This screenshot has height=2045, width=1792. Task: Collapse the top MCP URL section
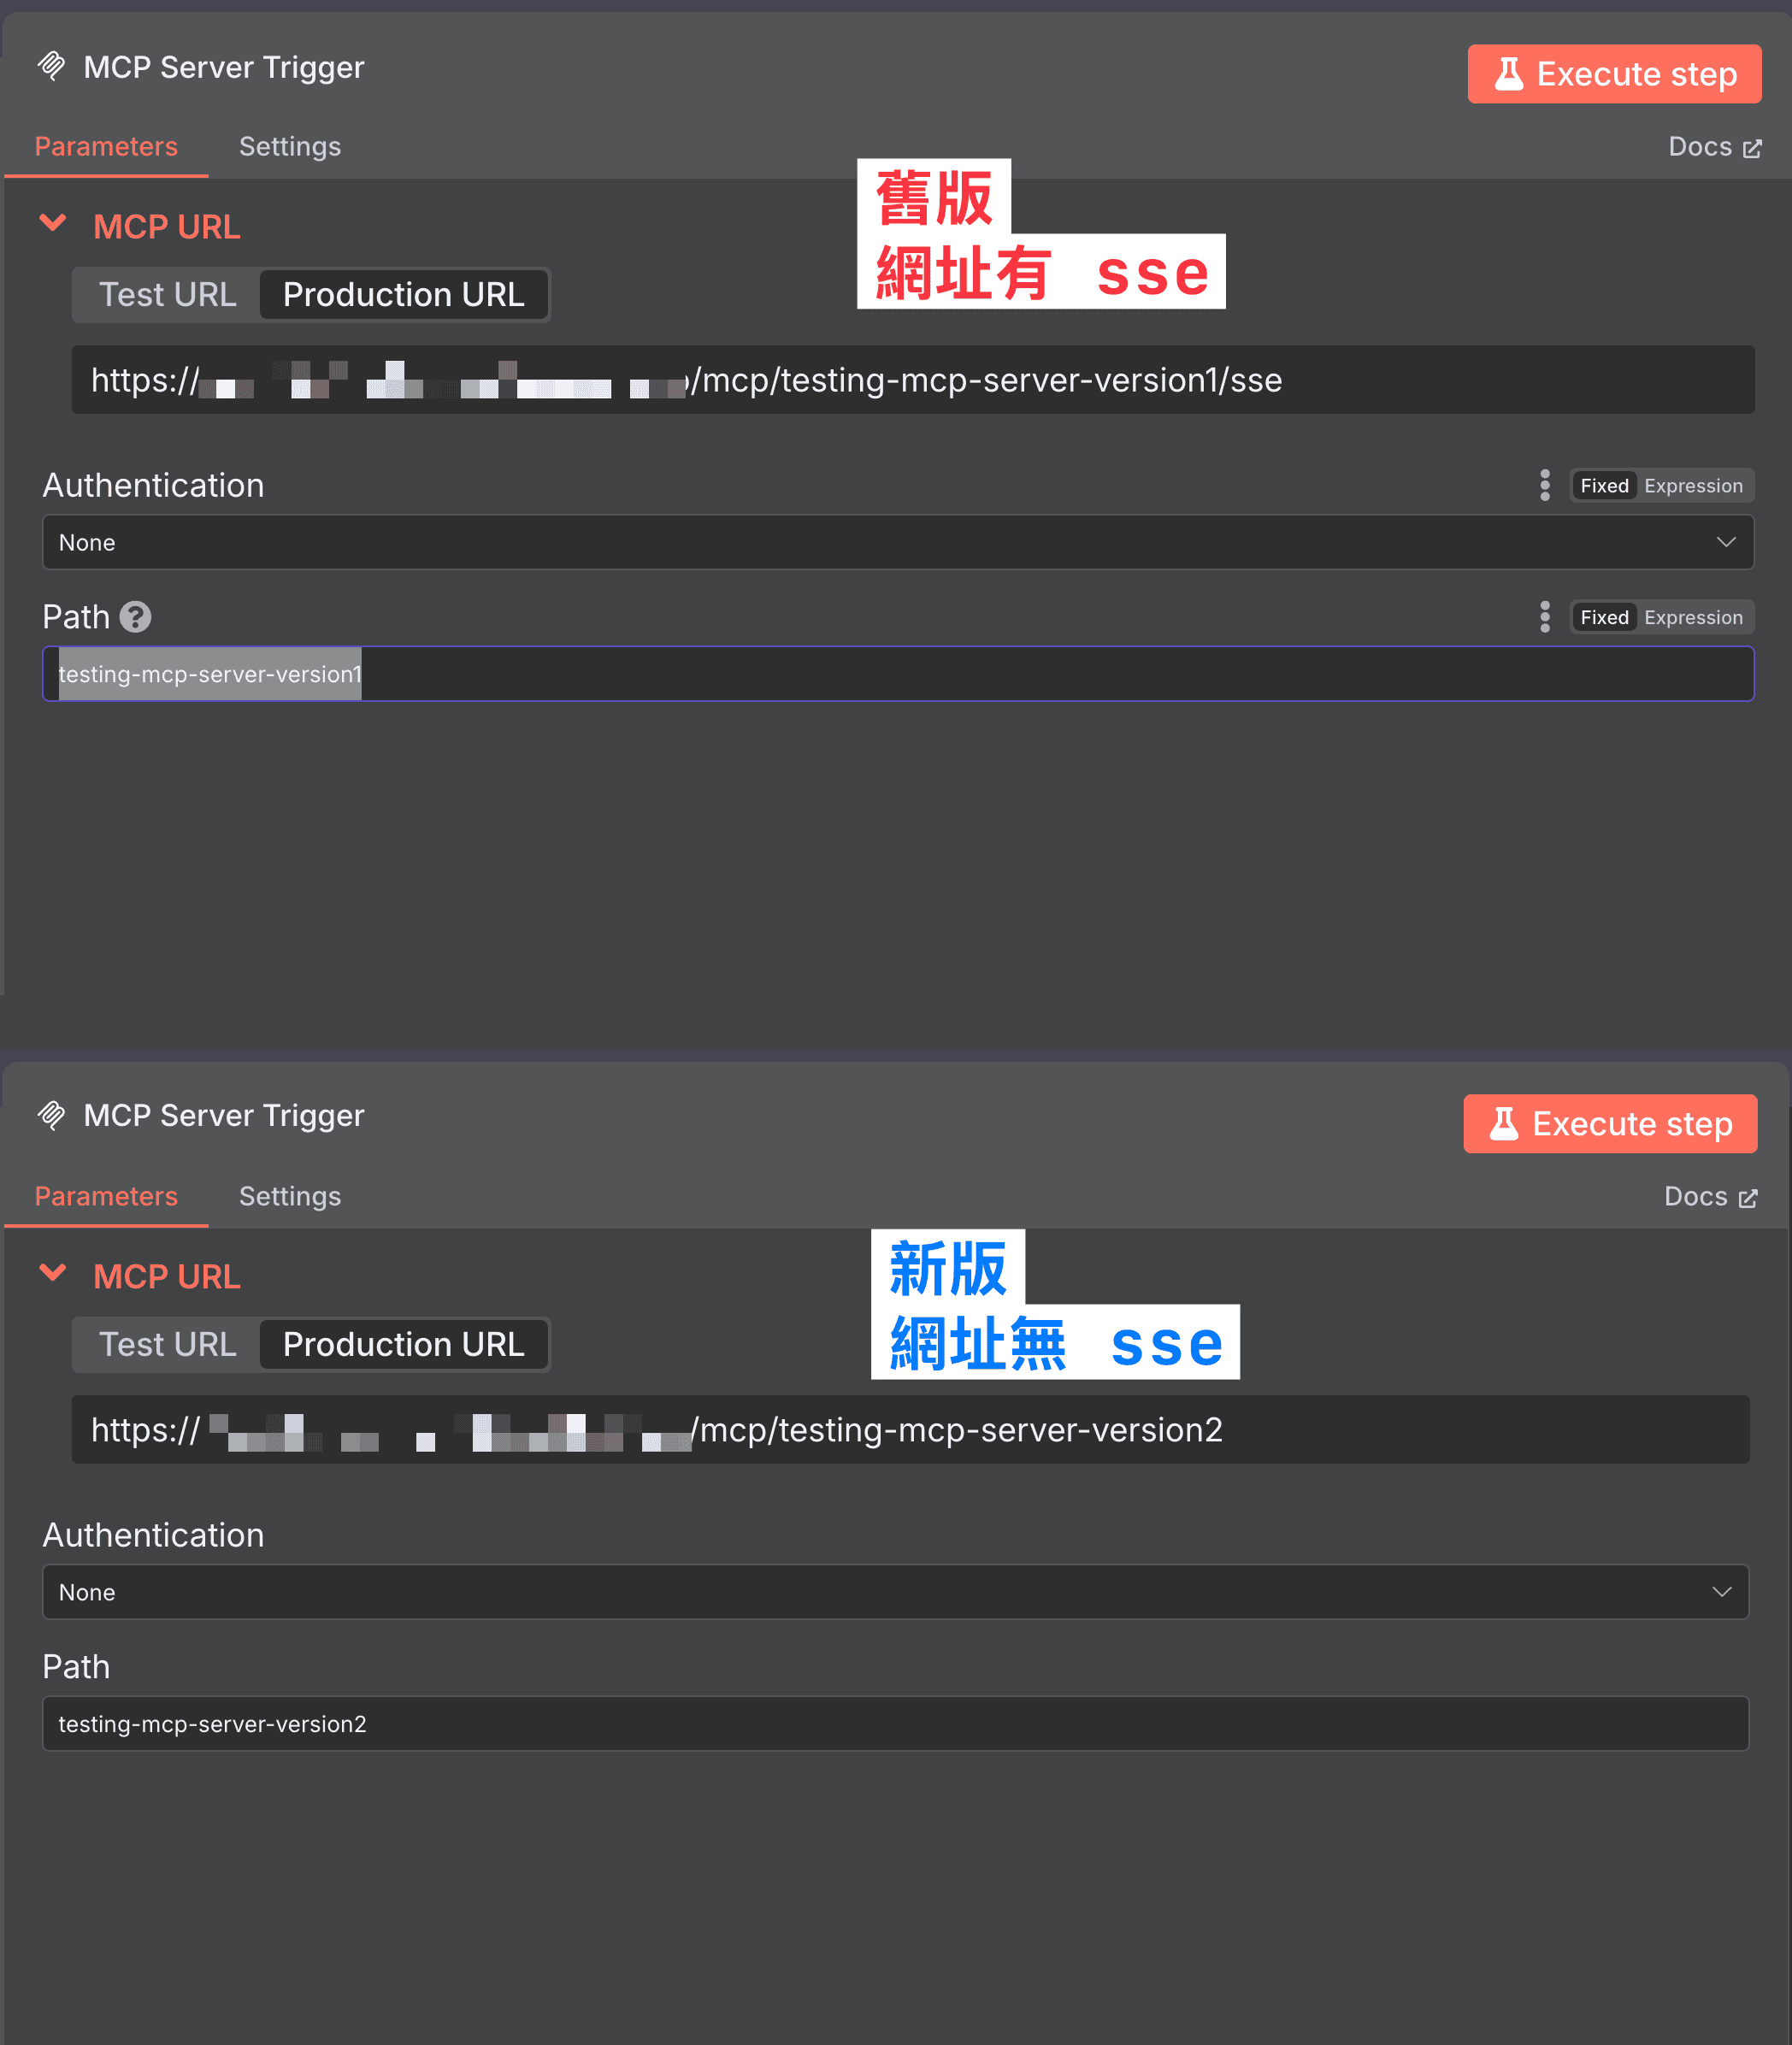point(54,224)
